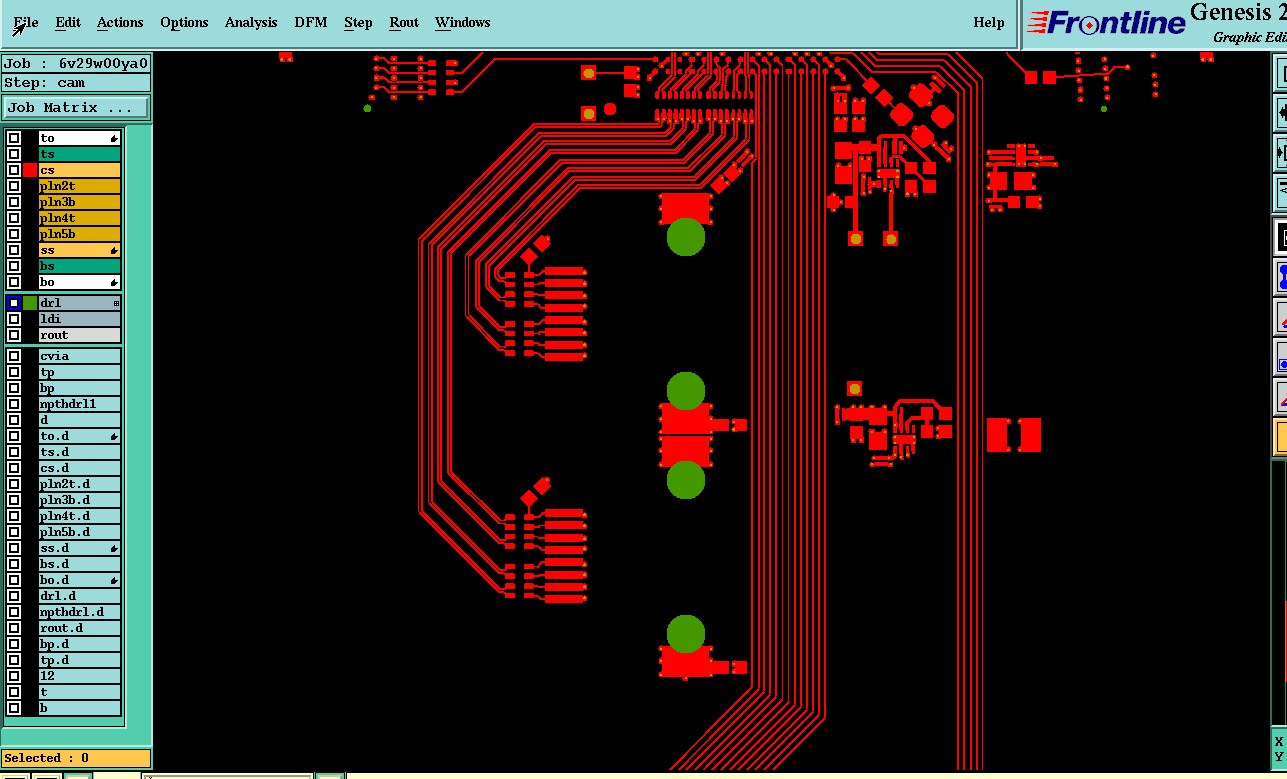Click the green color swatch of the drl layer
The width and height of the screenshot is (1287, 779).
click(x=30, y=303)
